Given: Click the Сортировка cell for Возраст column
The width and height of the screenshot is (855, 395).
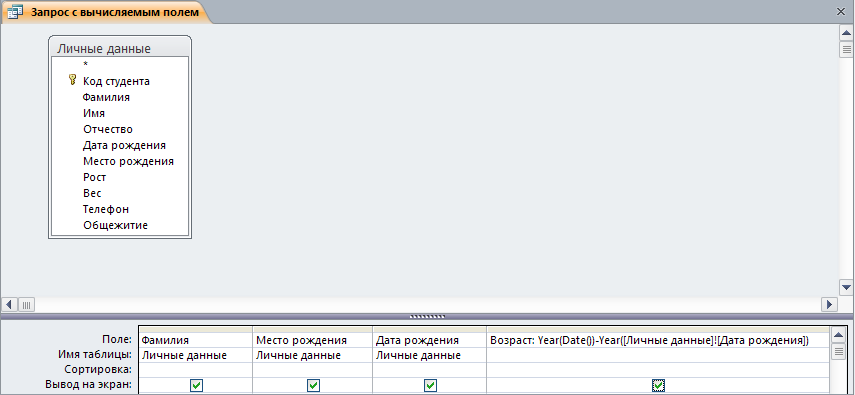Looking at the screenshot, I should click(x=657, y=370).
